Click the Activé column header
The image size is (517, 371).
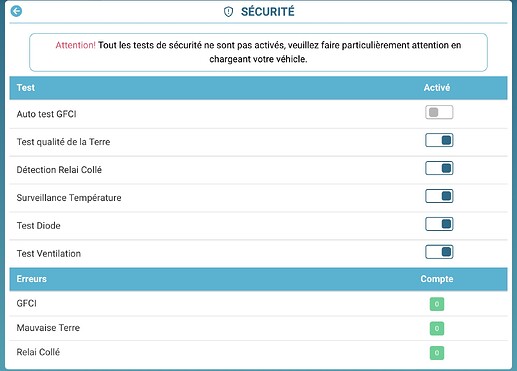coord(437,88)
